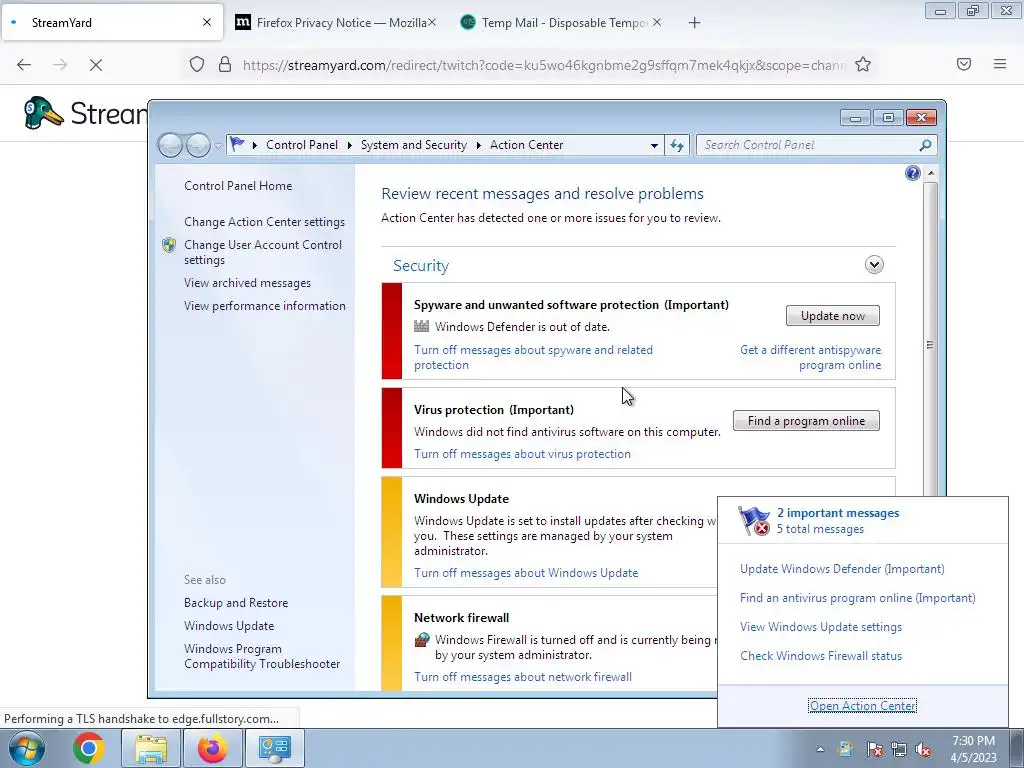Click the search magnifier icon in Control Panel
The image size is (1024, 768).
pyautogui.click(x=925, y=145)
